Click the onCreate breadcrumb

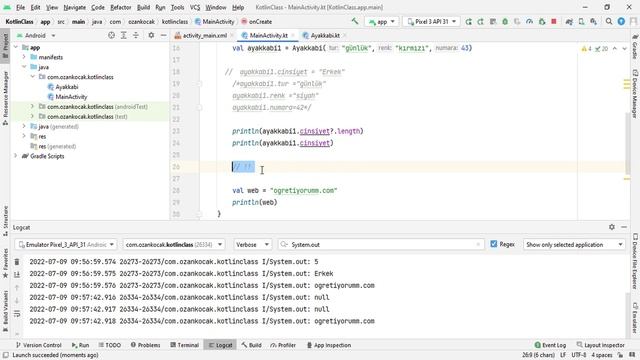[x=256, y=22]
